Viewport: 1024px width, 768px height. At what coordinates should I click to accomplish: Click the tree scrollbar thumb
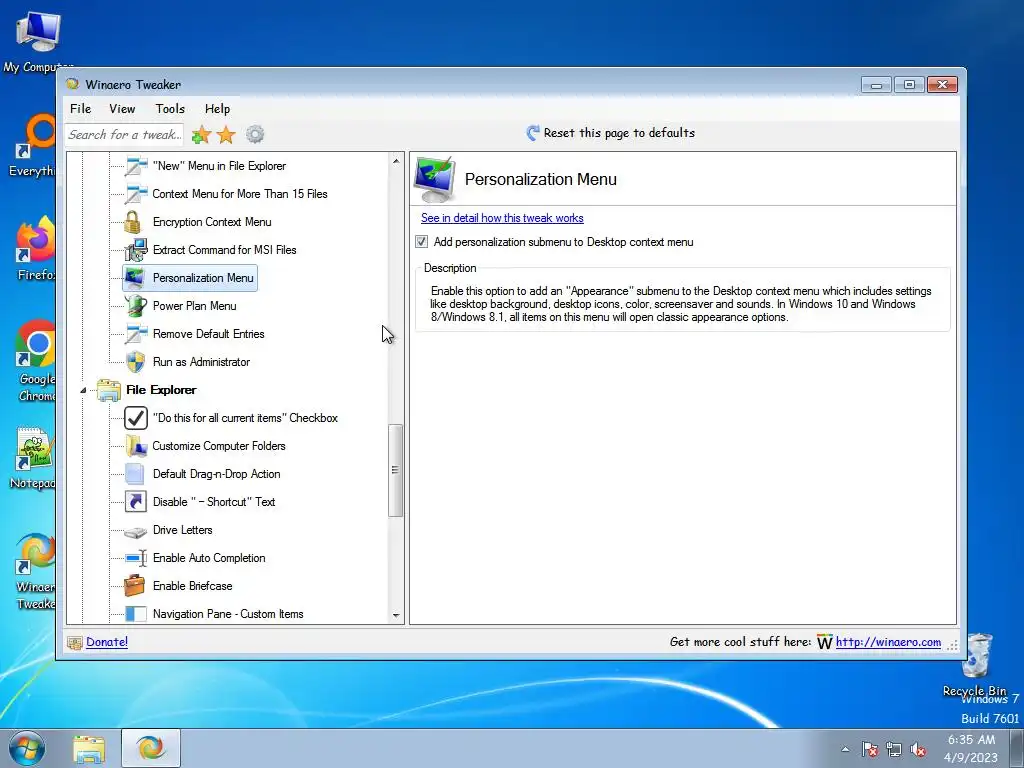click(395, 470)
